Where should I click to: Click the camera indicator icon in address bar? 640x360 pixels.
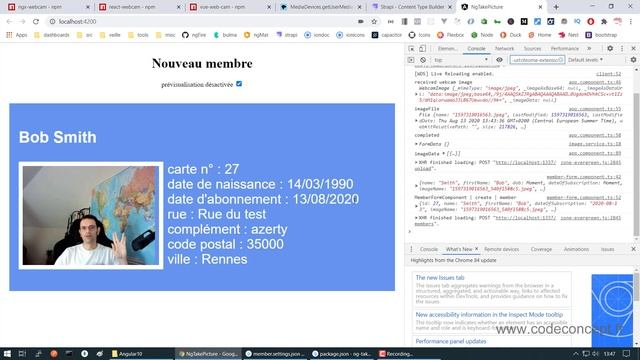coord(360,22)
